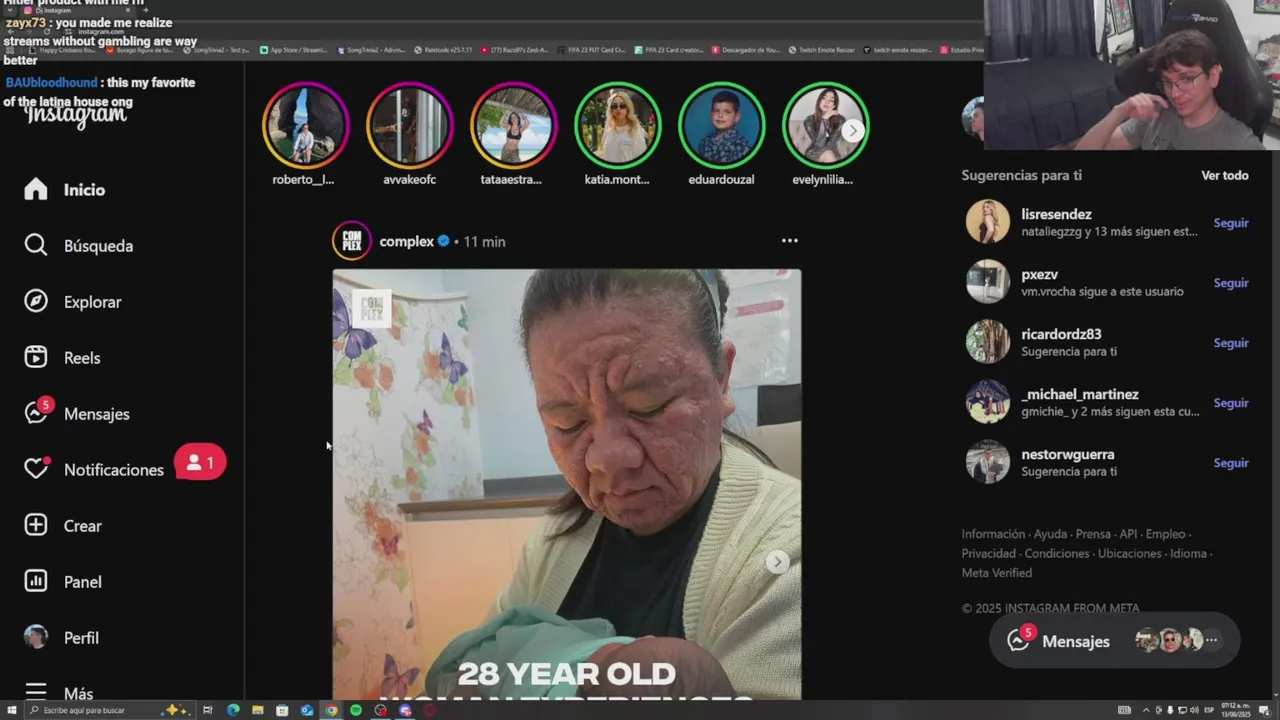Click footer link Ayuda
The height and width of the screenshot is (720, 1280).
[1050, 534]
